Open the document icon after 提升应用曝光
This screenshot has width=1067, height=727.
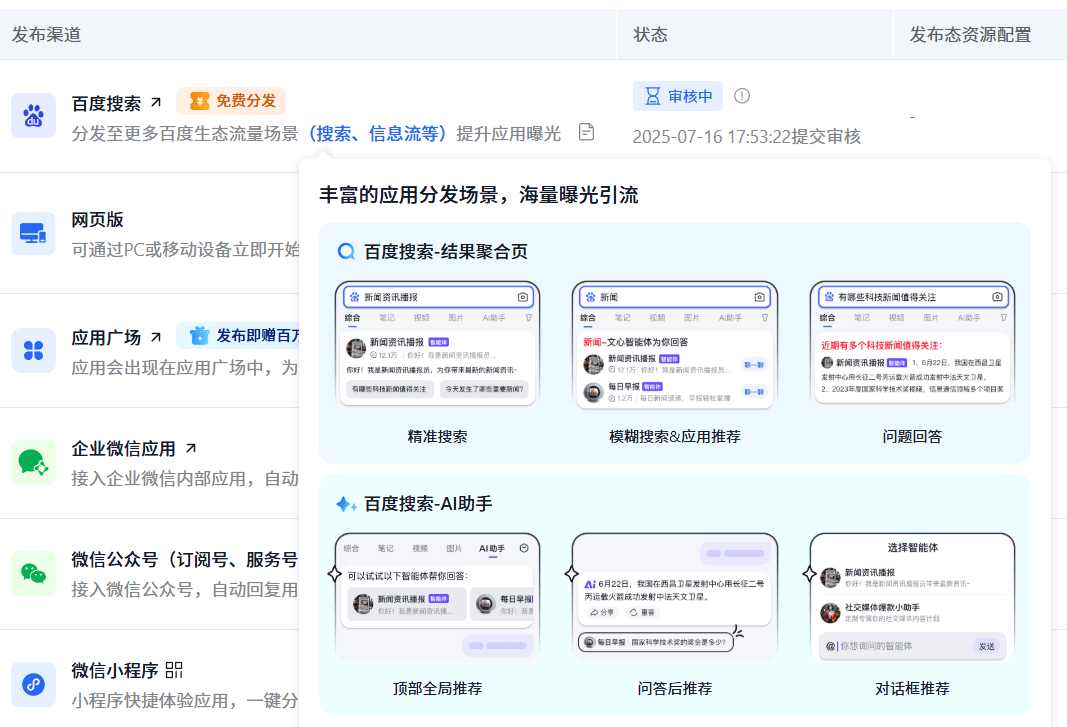[586, 132]
